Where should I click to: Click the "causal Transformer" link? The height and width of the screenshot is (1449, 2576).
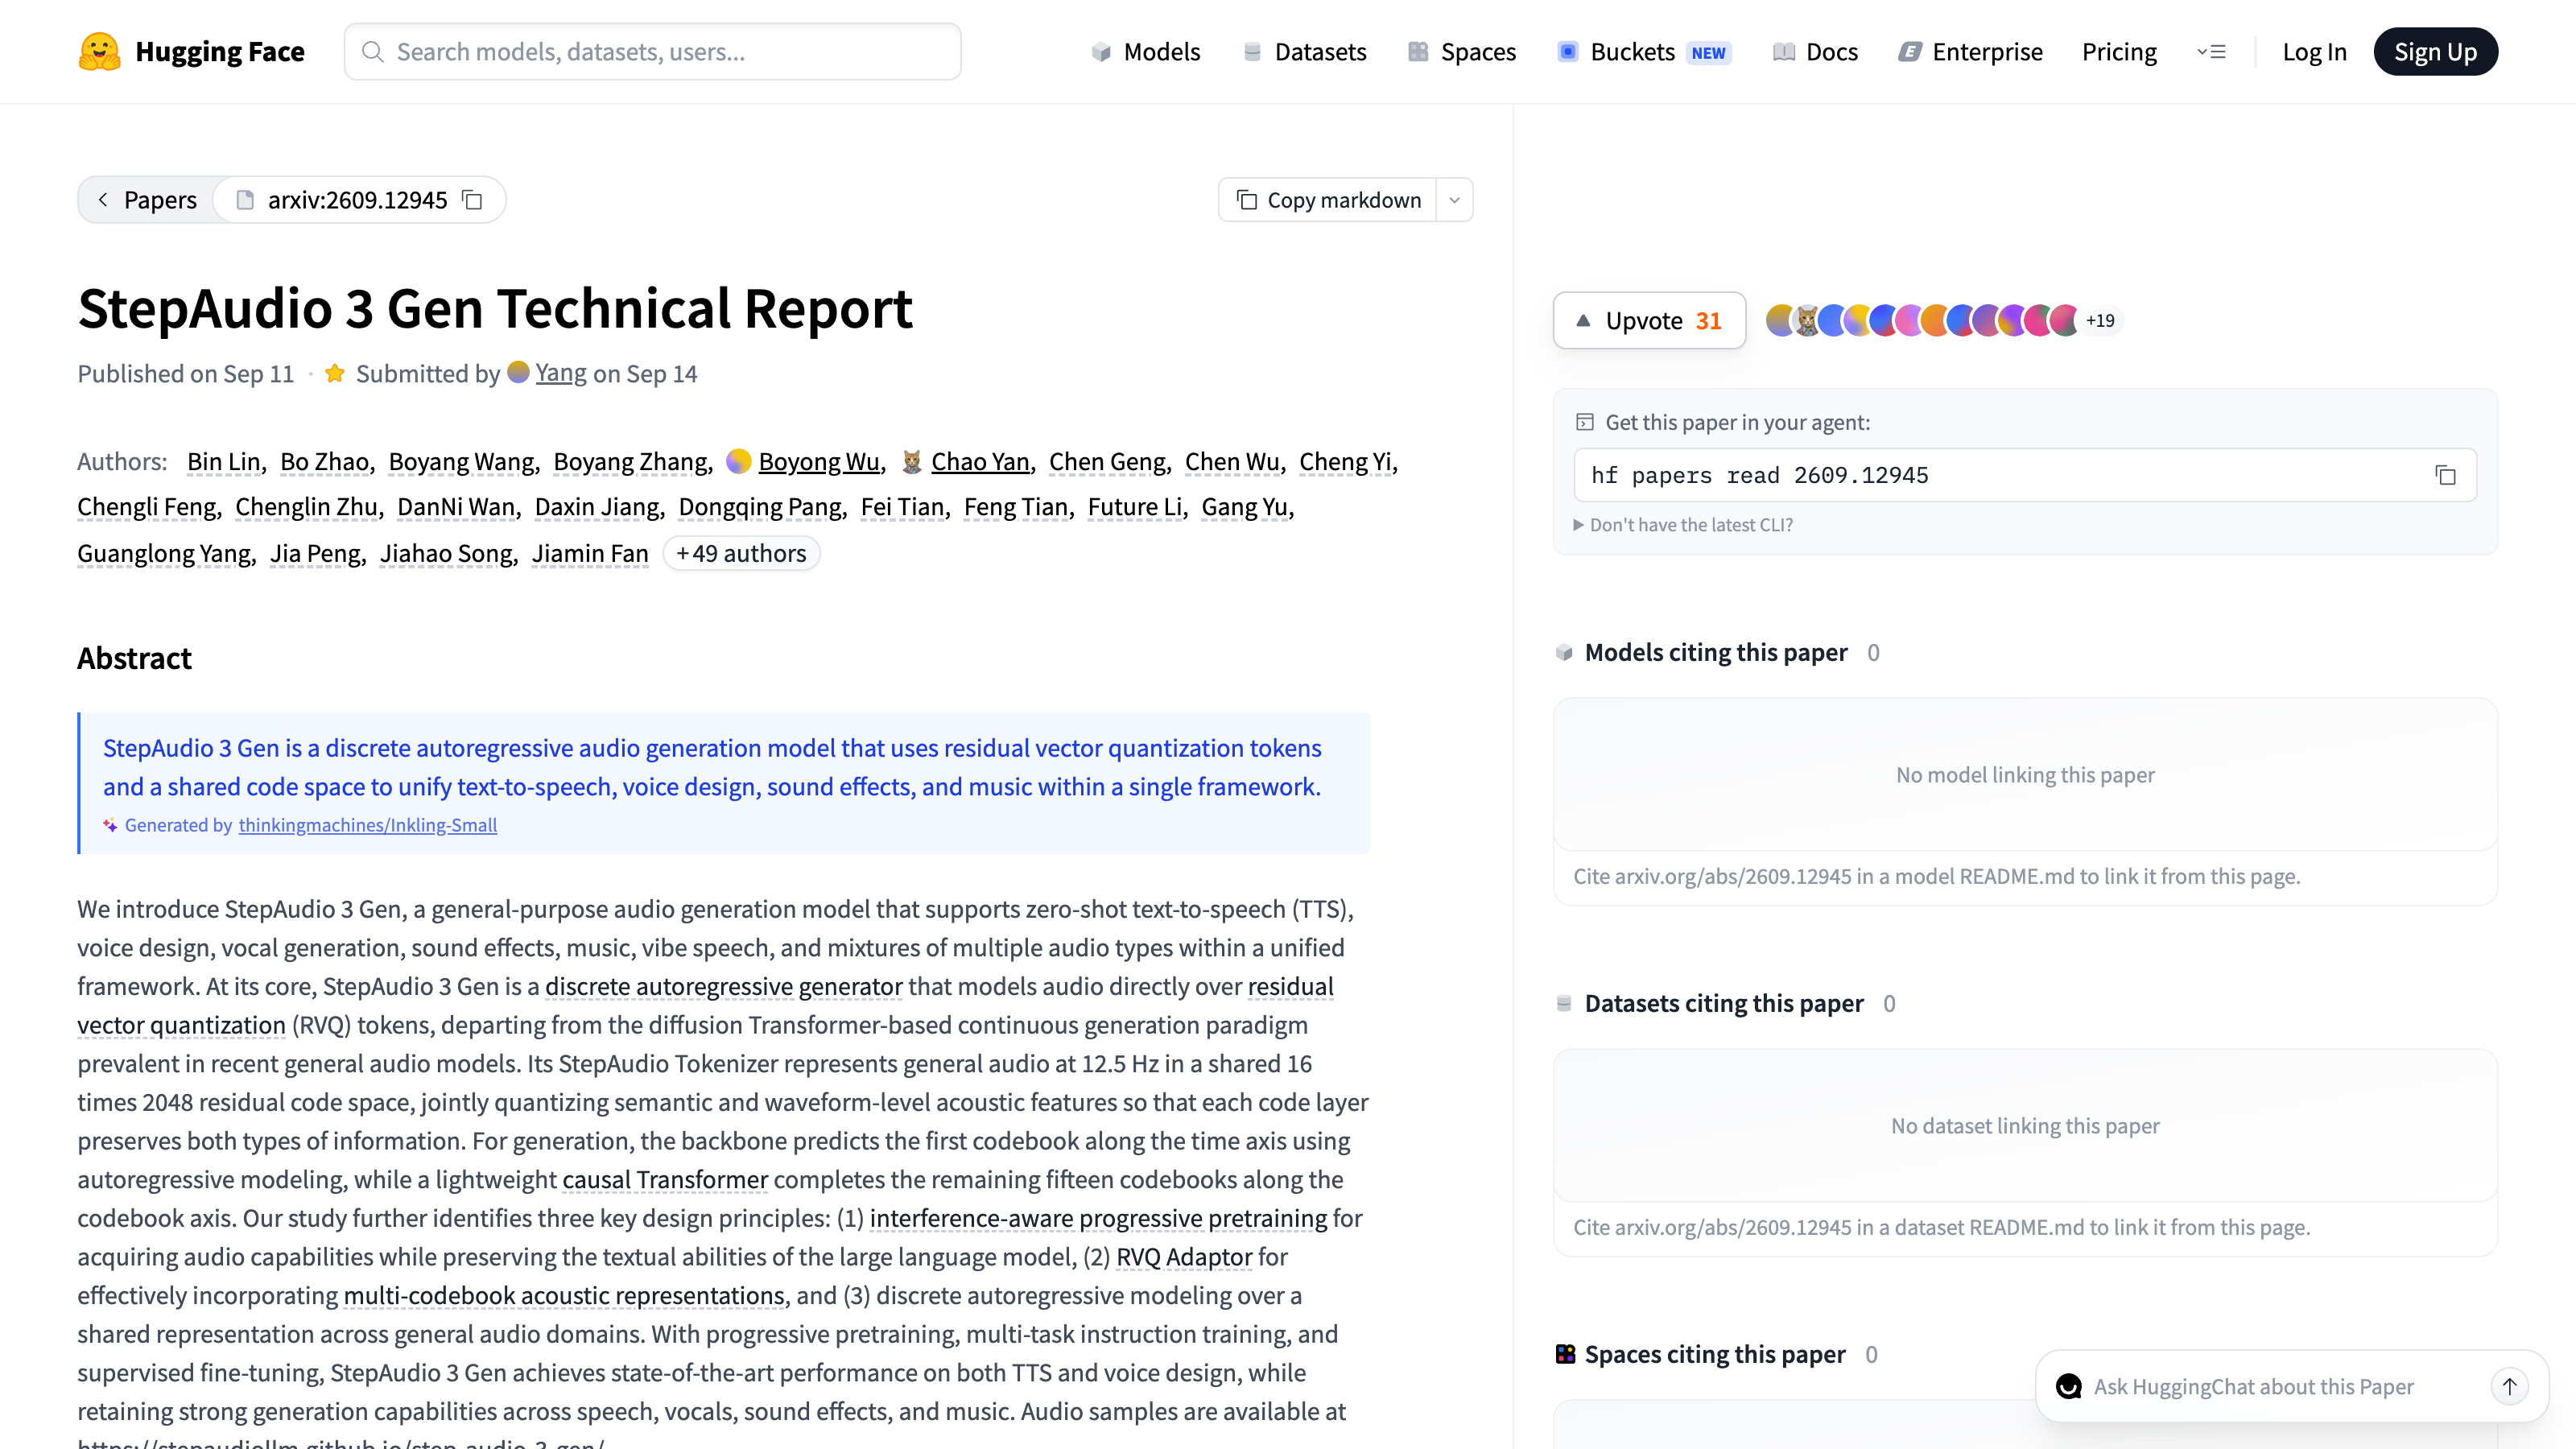point(665,1179)
